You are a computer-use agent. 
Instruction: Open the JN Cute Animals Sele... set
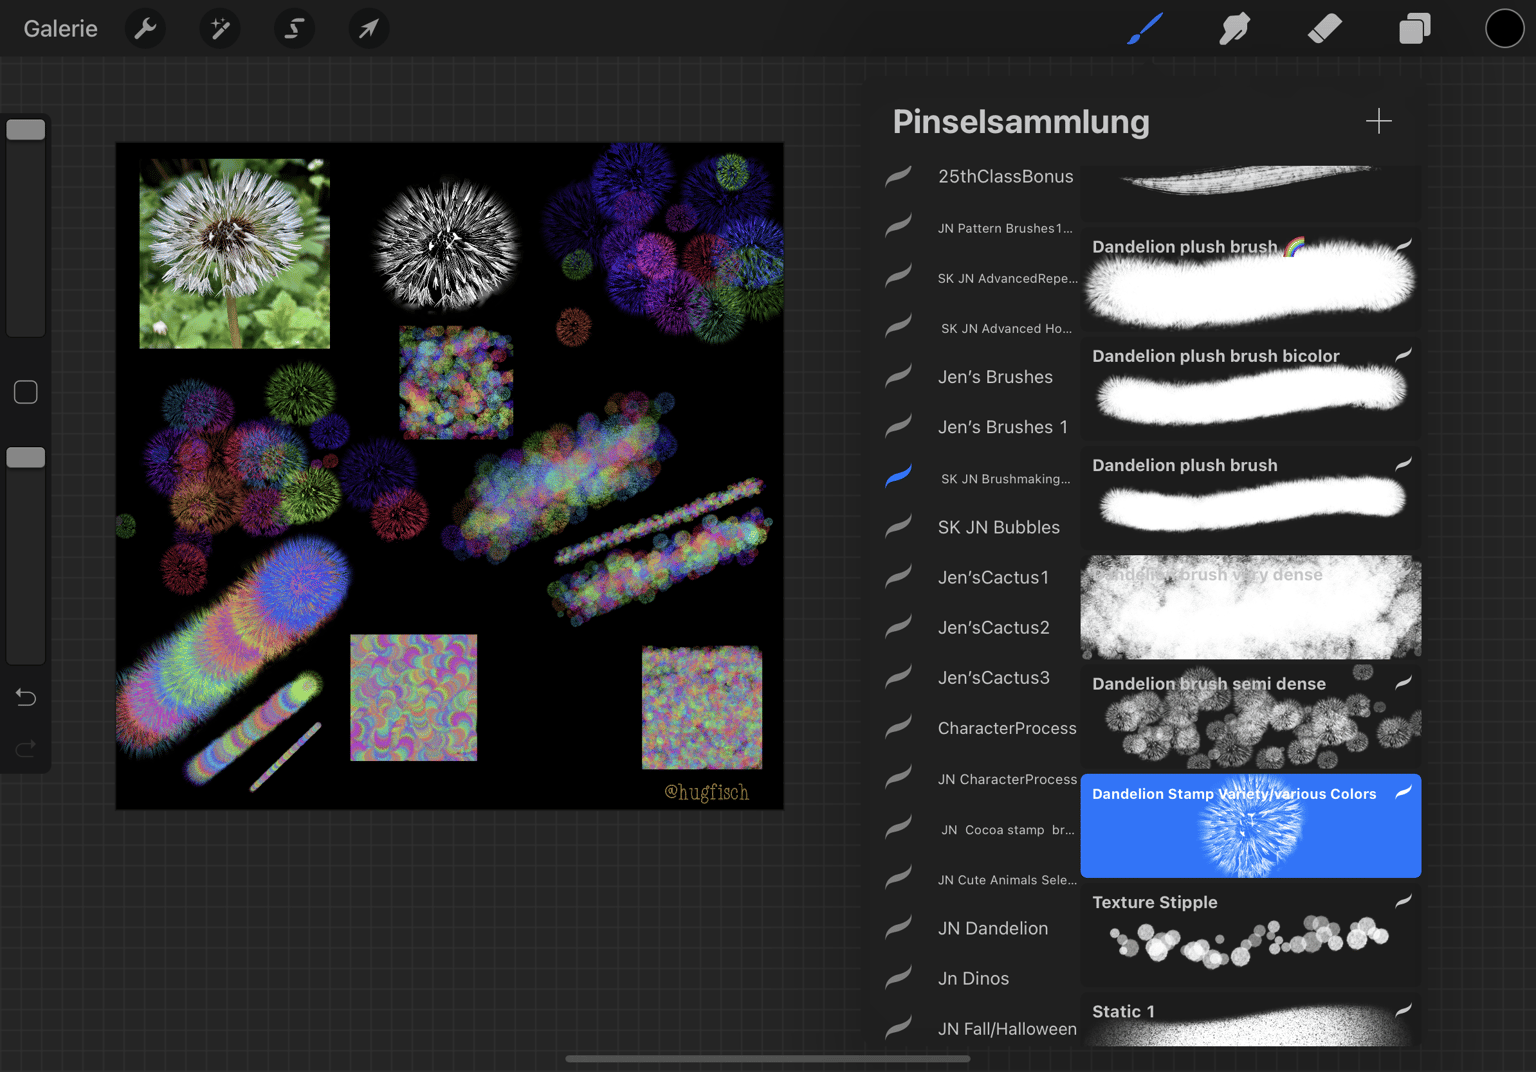point(980,878)
